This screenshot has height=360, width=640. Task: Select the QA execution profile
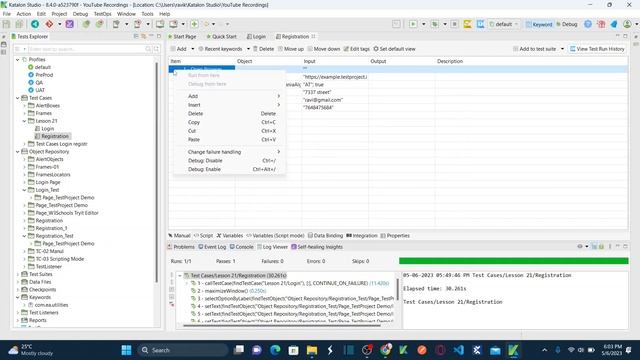(x=39, y=82)
